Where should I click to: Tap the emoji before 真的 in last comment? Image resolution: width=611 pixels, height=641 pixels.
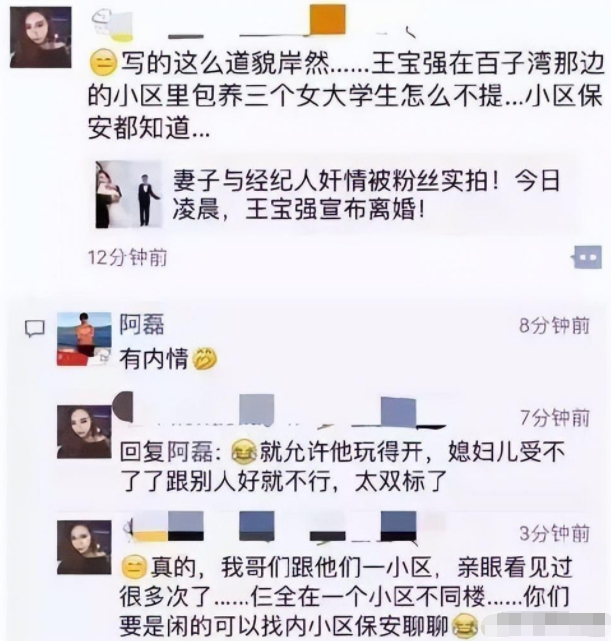coord(134,567)
